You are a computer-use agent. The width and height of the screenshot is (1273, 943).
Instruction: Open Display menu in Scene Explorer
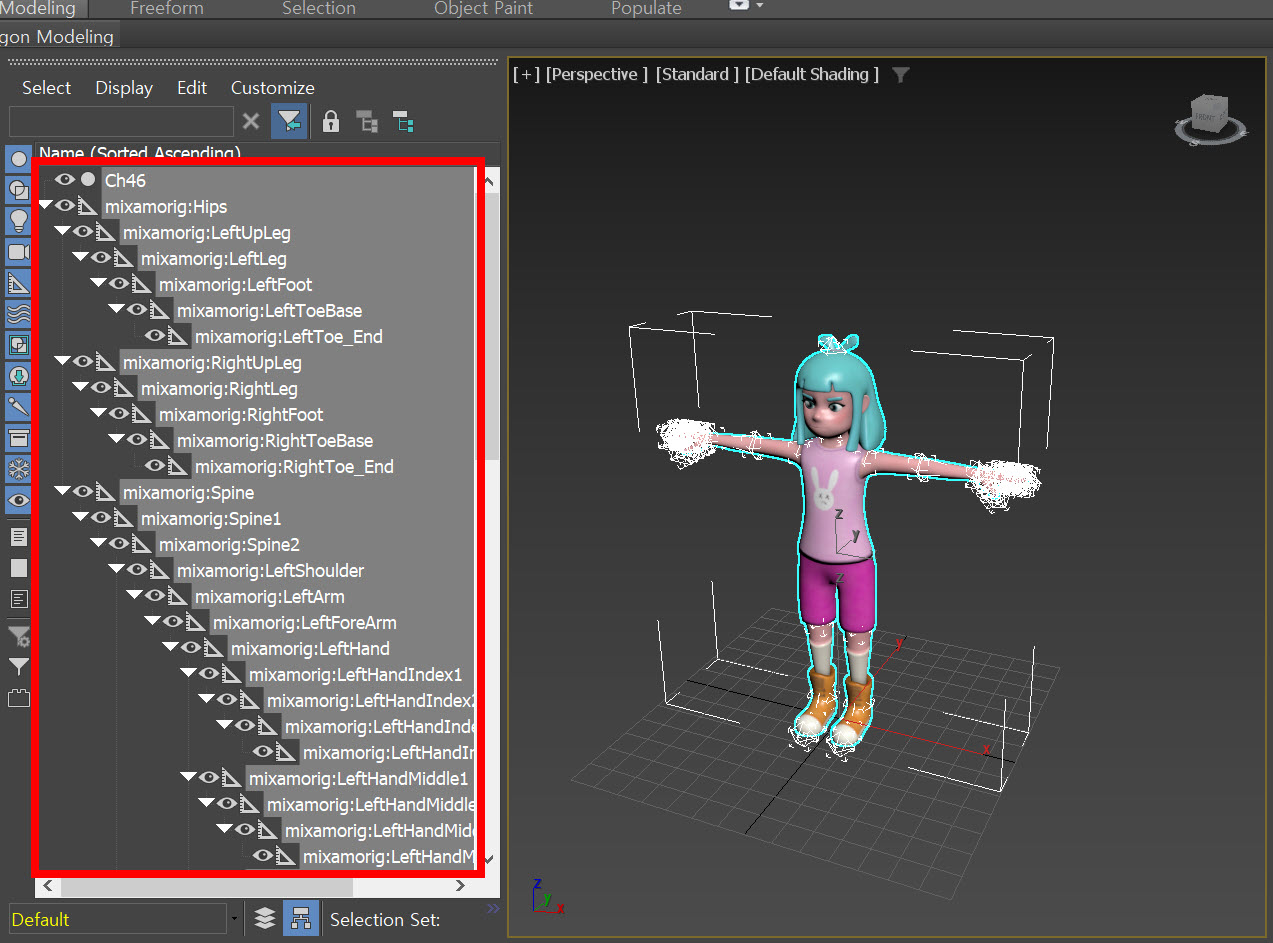pos(124,88)
